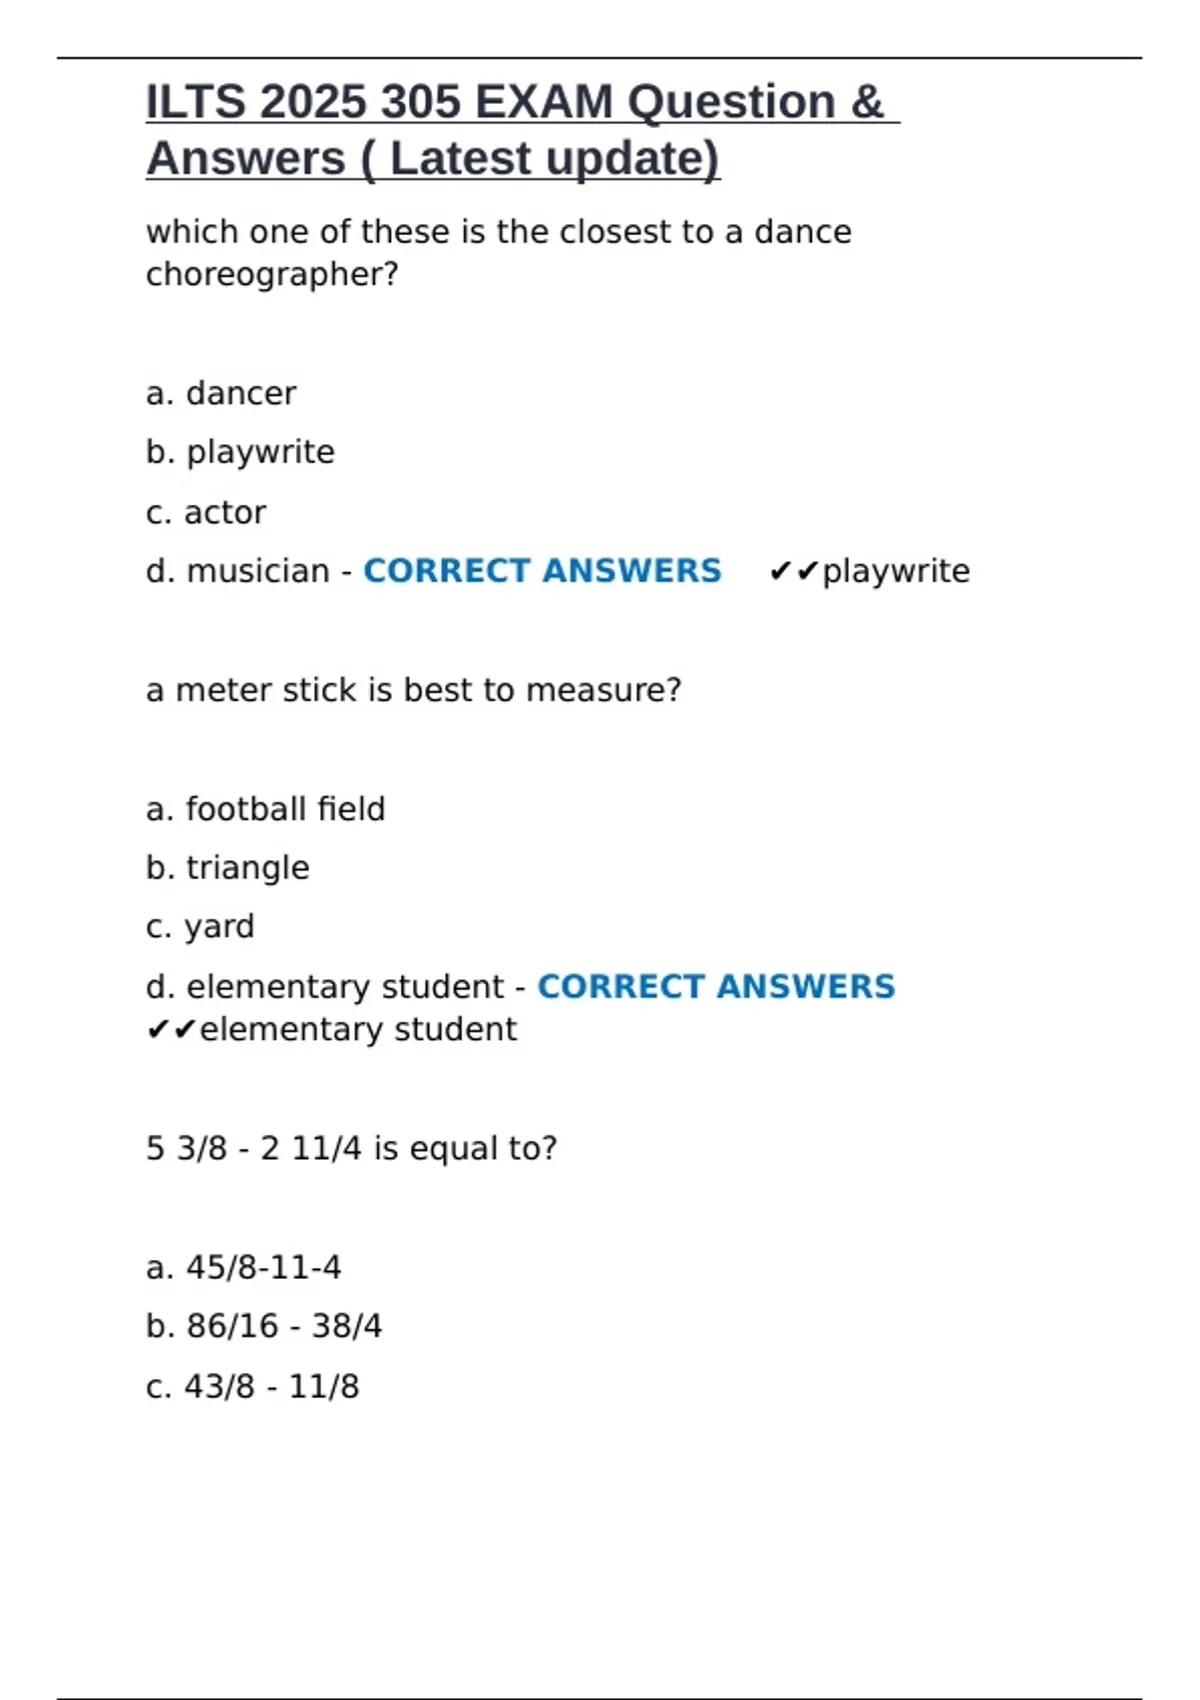Select option a. dancer
This screenshot has height=1700, width=1200.
pos(221,394)
